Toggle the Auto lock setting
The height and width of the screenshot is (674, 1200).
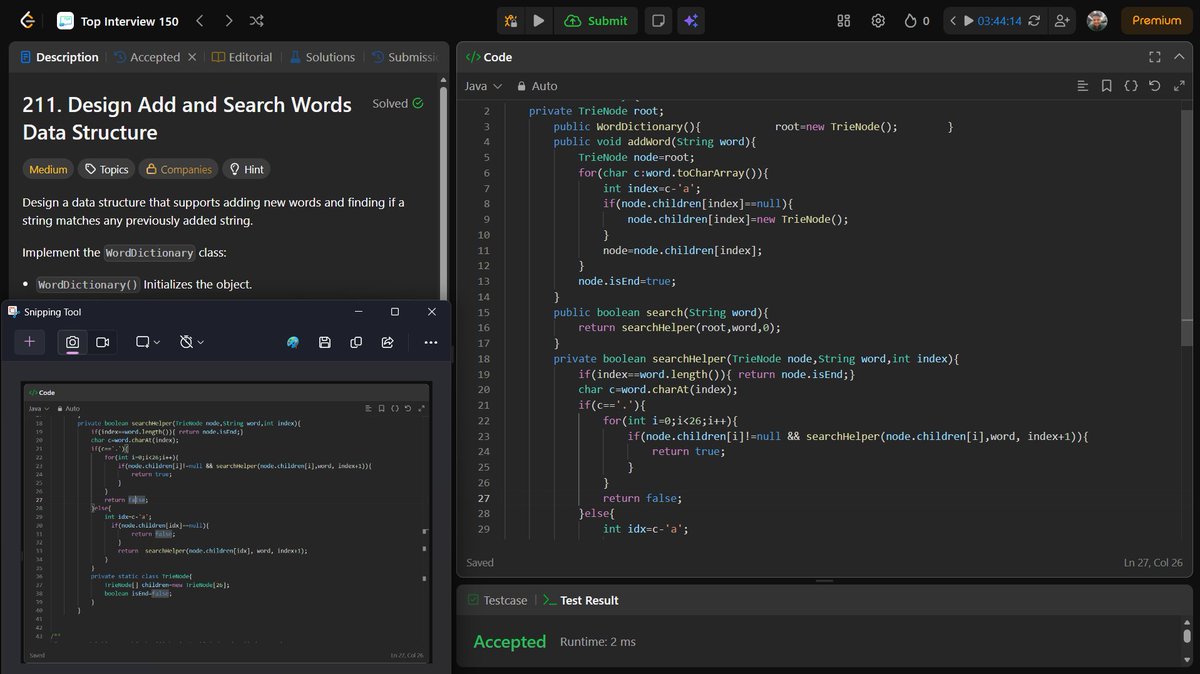point(537,86)
